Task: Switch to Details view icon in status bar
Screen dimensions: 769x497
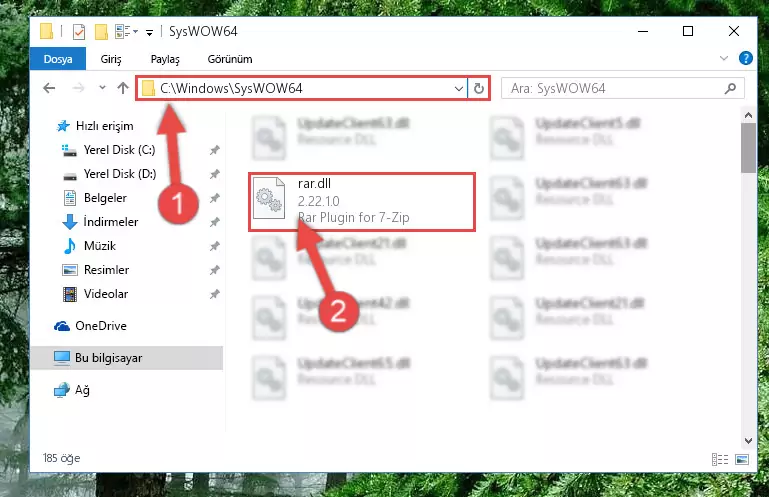Action: [719, 460]
